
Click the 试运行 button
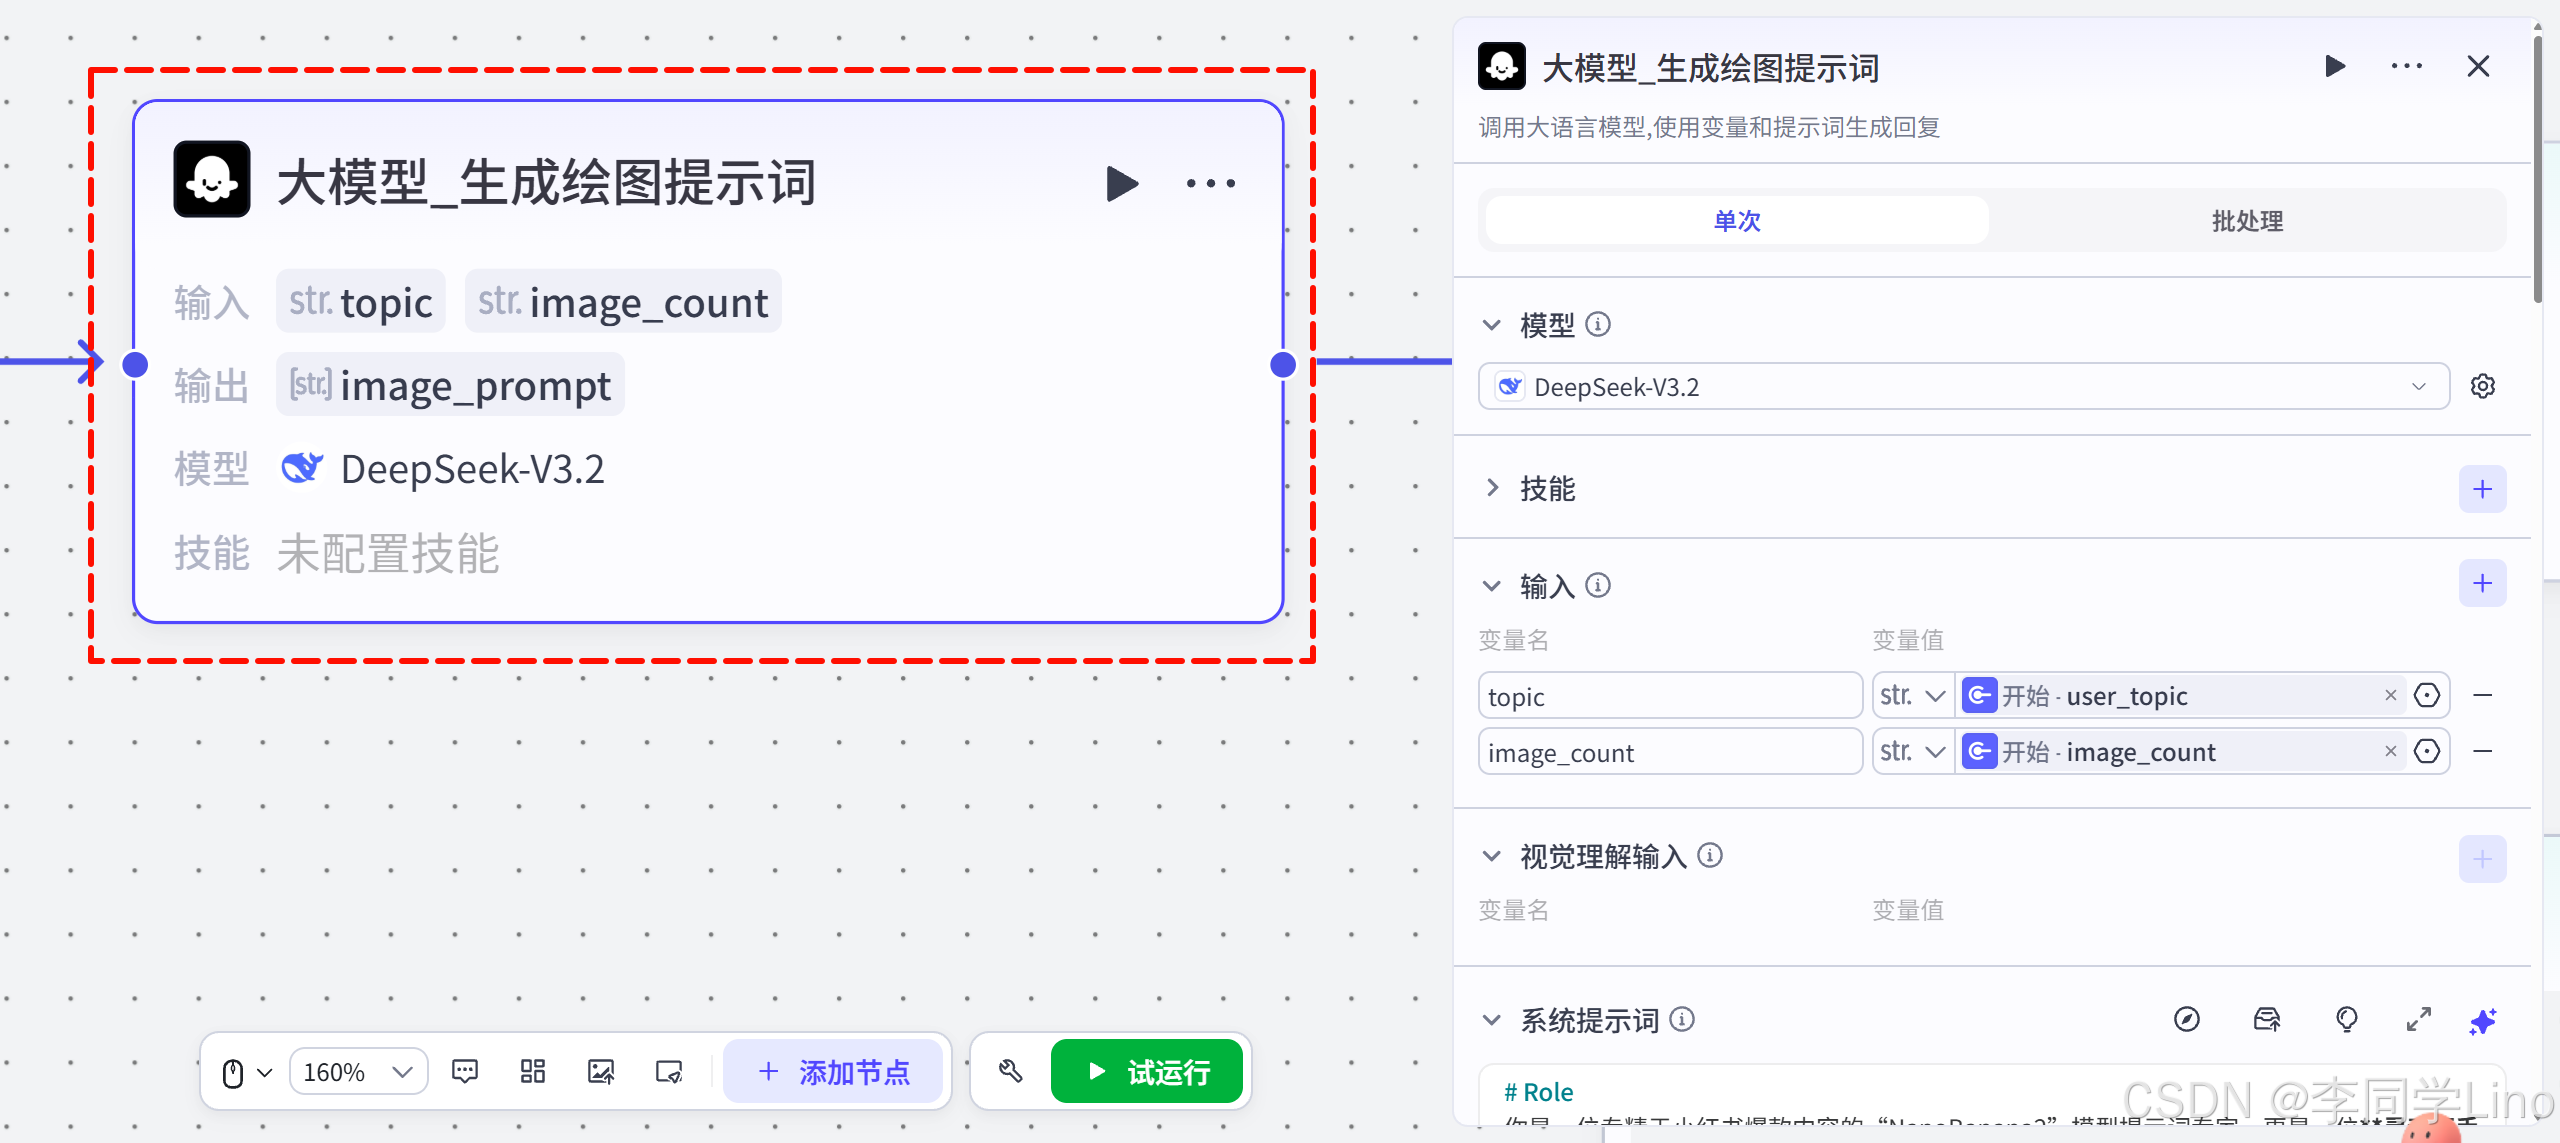(x=1147, y=1072)
